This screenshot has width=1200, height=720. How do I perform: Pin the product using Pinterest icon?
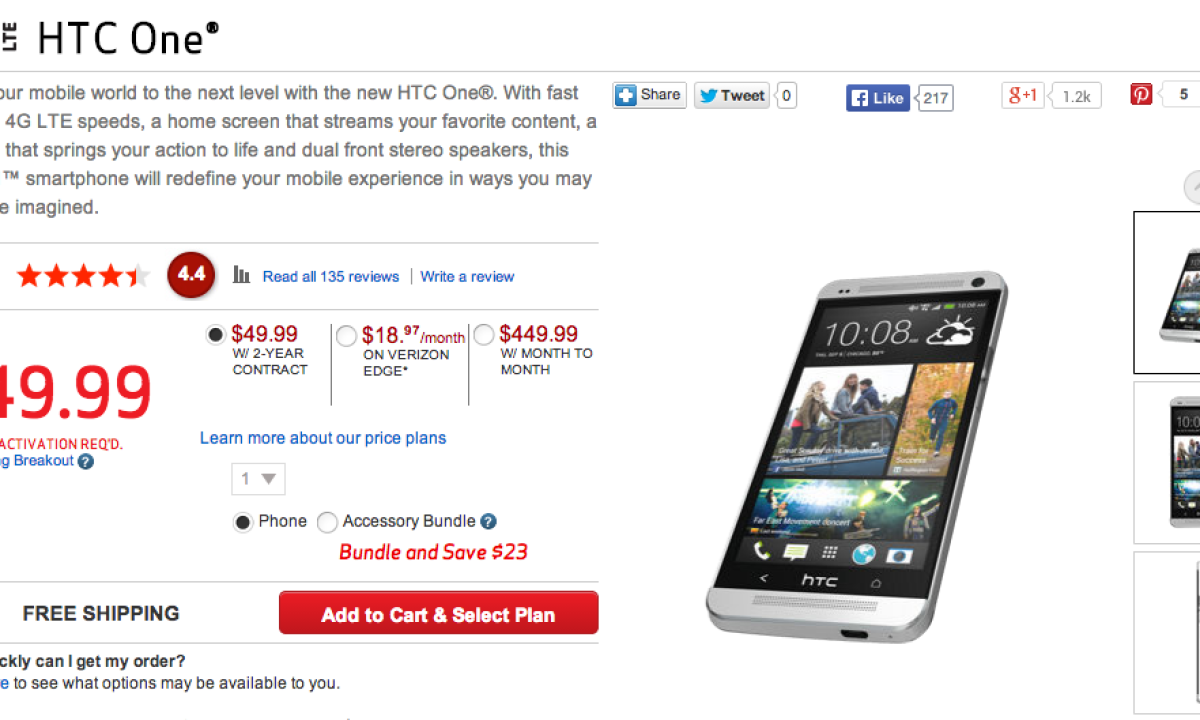point(1141,94)
